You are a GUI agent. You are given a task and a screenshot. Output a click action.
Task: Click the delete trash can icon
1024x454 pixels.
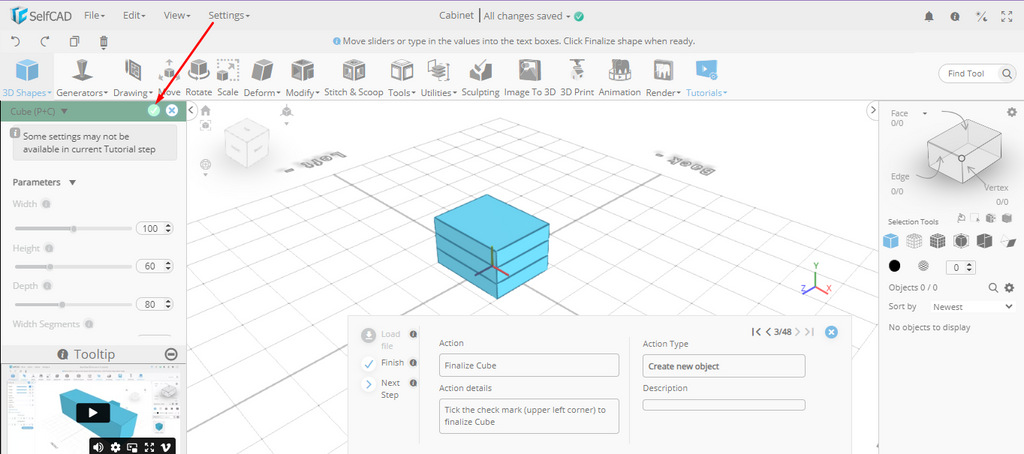point(104,41)
